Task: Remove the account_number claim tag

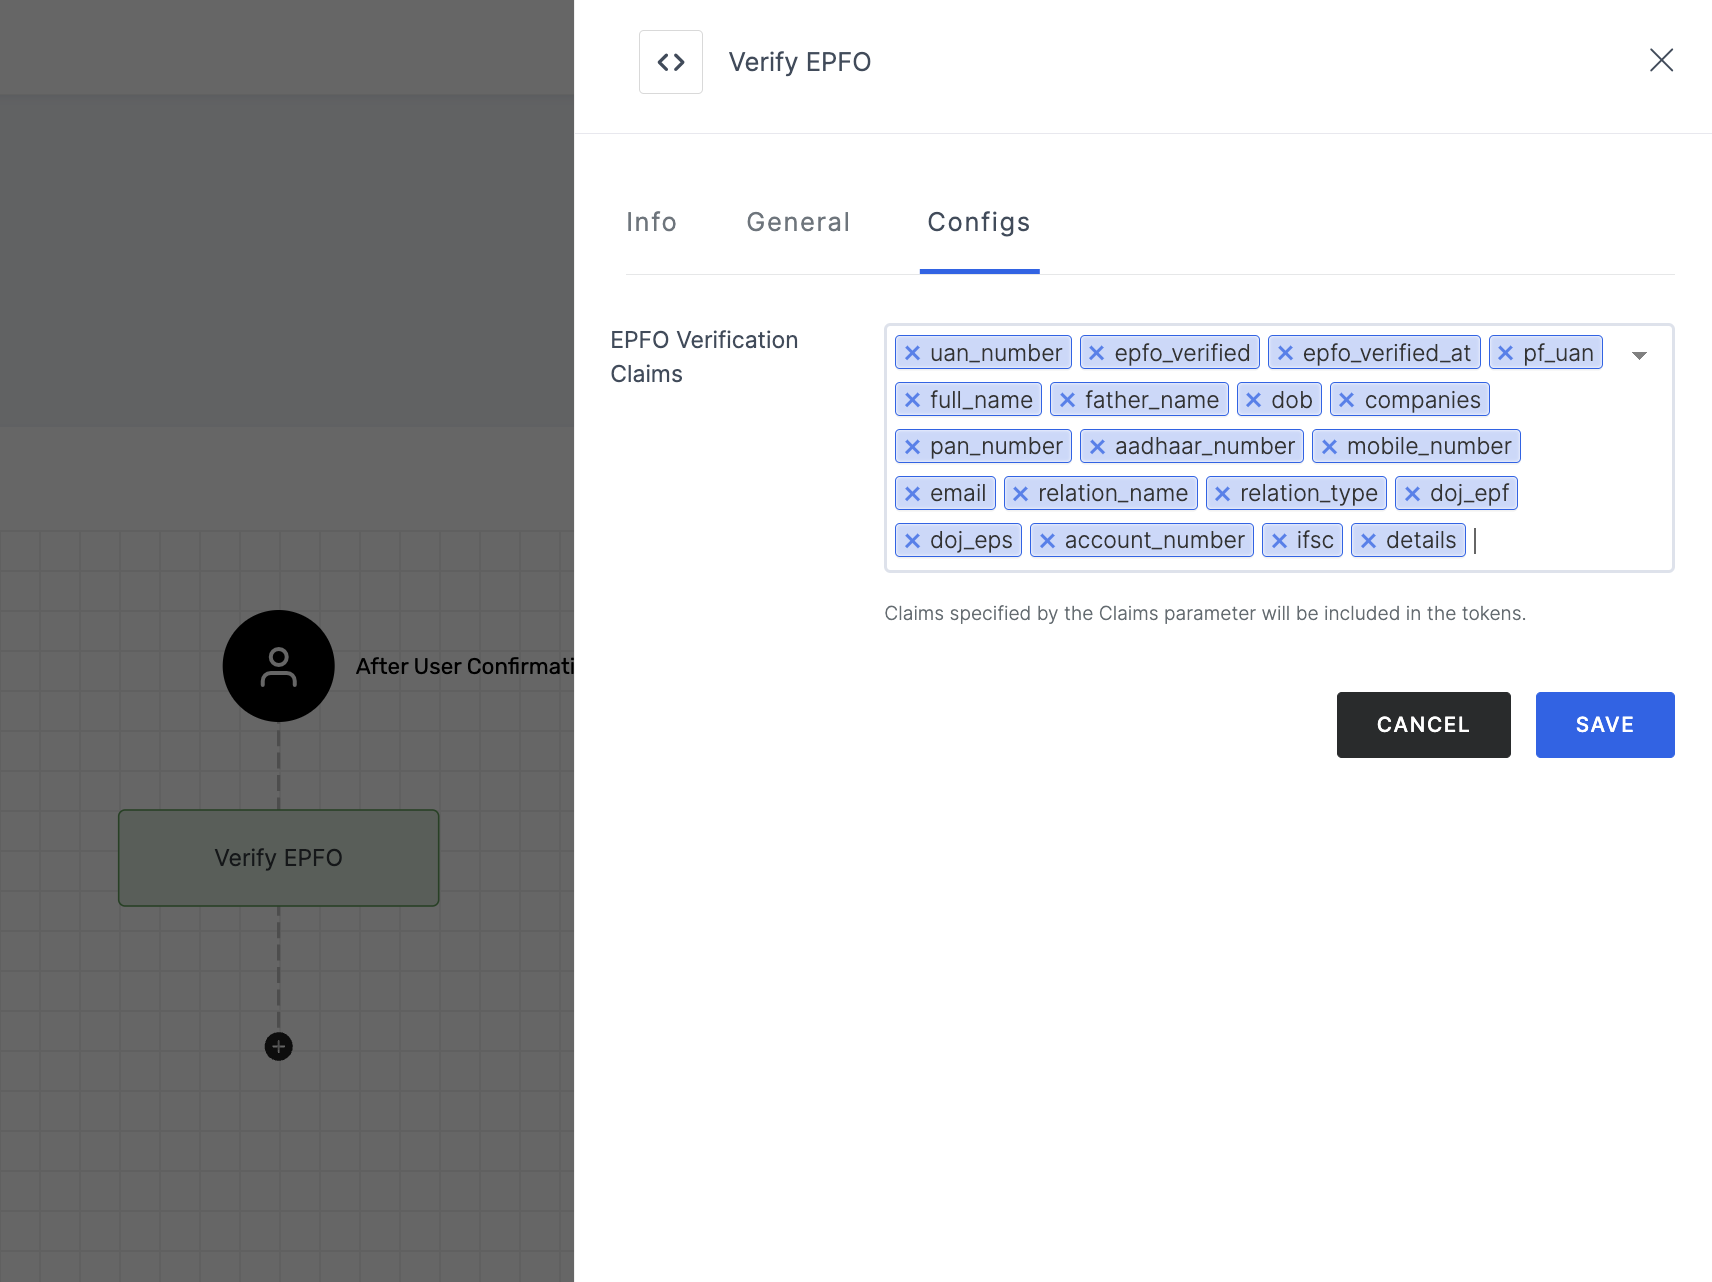Action: 1047,541
